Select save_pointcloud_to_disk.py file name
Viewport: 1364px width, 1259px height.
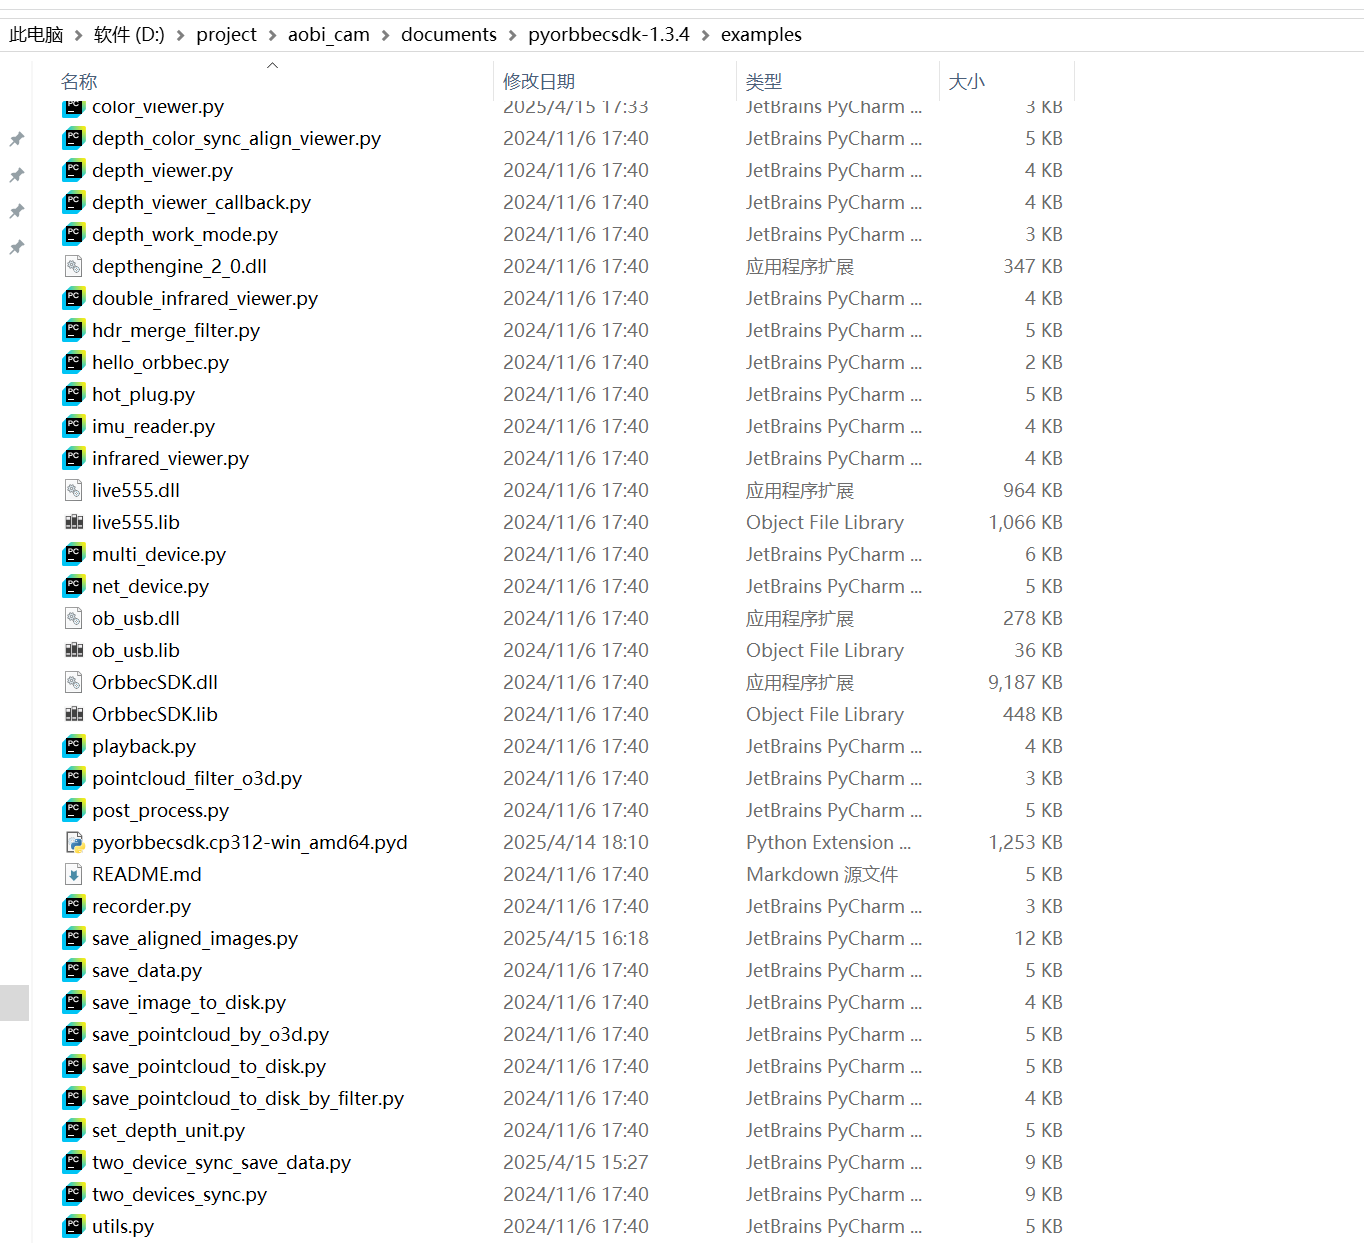209,1066
